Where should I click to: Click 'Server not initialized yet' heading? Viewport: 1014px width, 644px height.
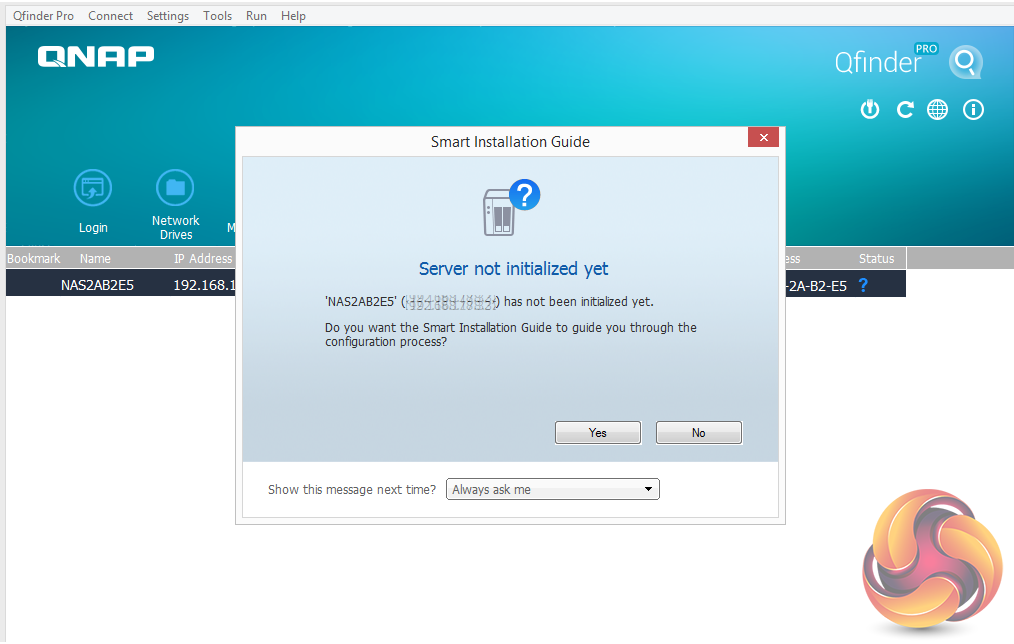(513, 268)
